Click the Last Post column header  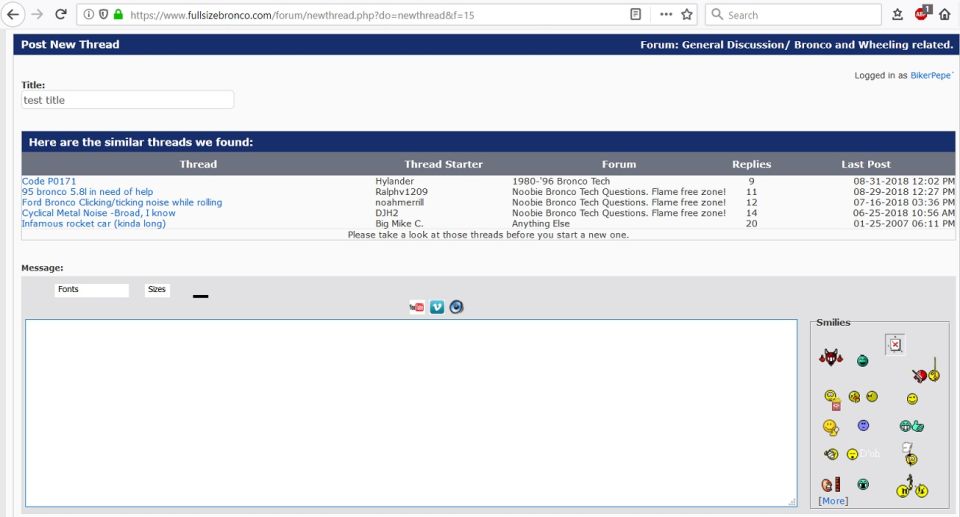(x=866, y=164)
